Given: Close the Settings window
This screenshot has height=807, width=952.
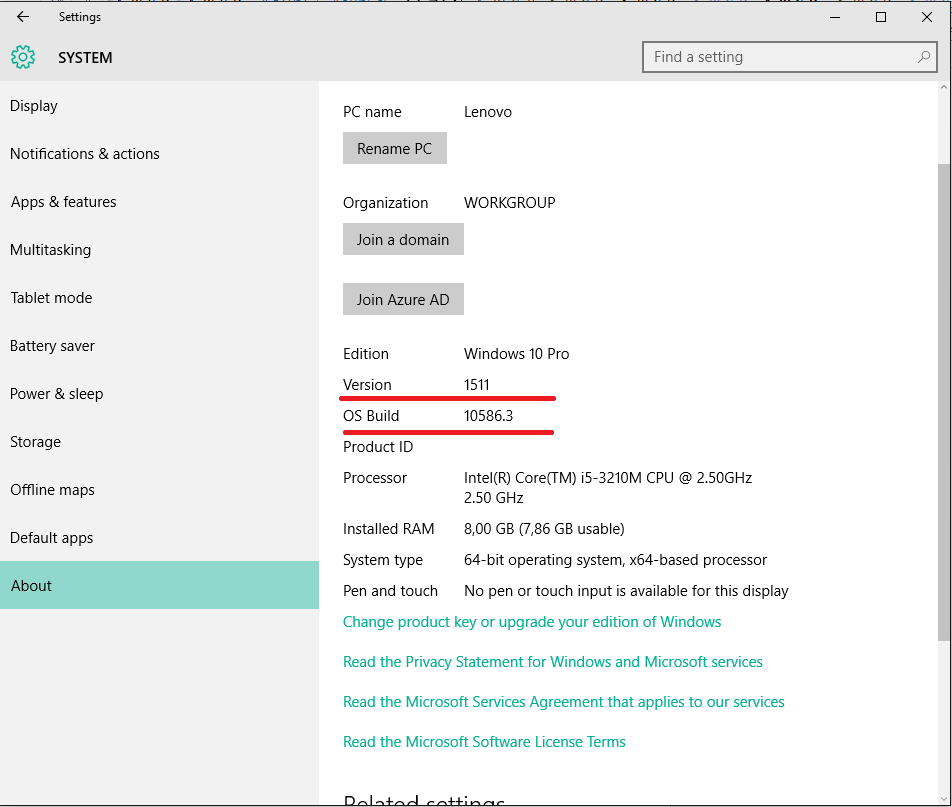Looking at the screenshot, I should point(926,17).
